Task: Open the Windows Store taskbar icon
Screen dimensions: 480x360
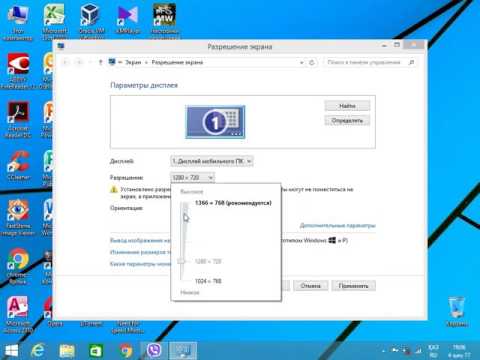Action: [96, 351]
